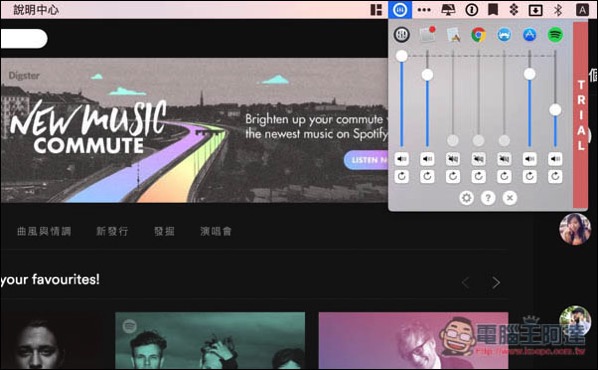This screenshot has width=598, height=370.
Task: Open the dark bearded man album cover
Action: pyautogui.click(x=51, y=341)
